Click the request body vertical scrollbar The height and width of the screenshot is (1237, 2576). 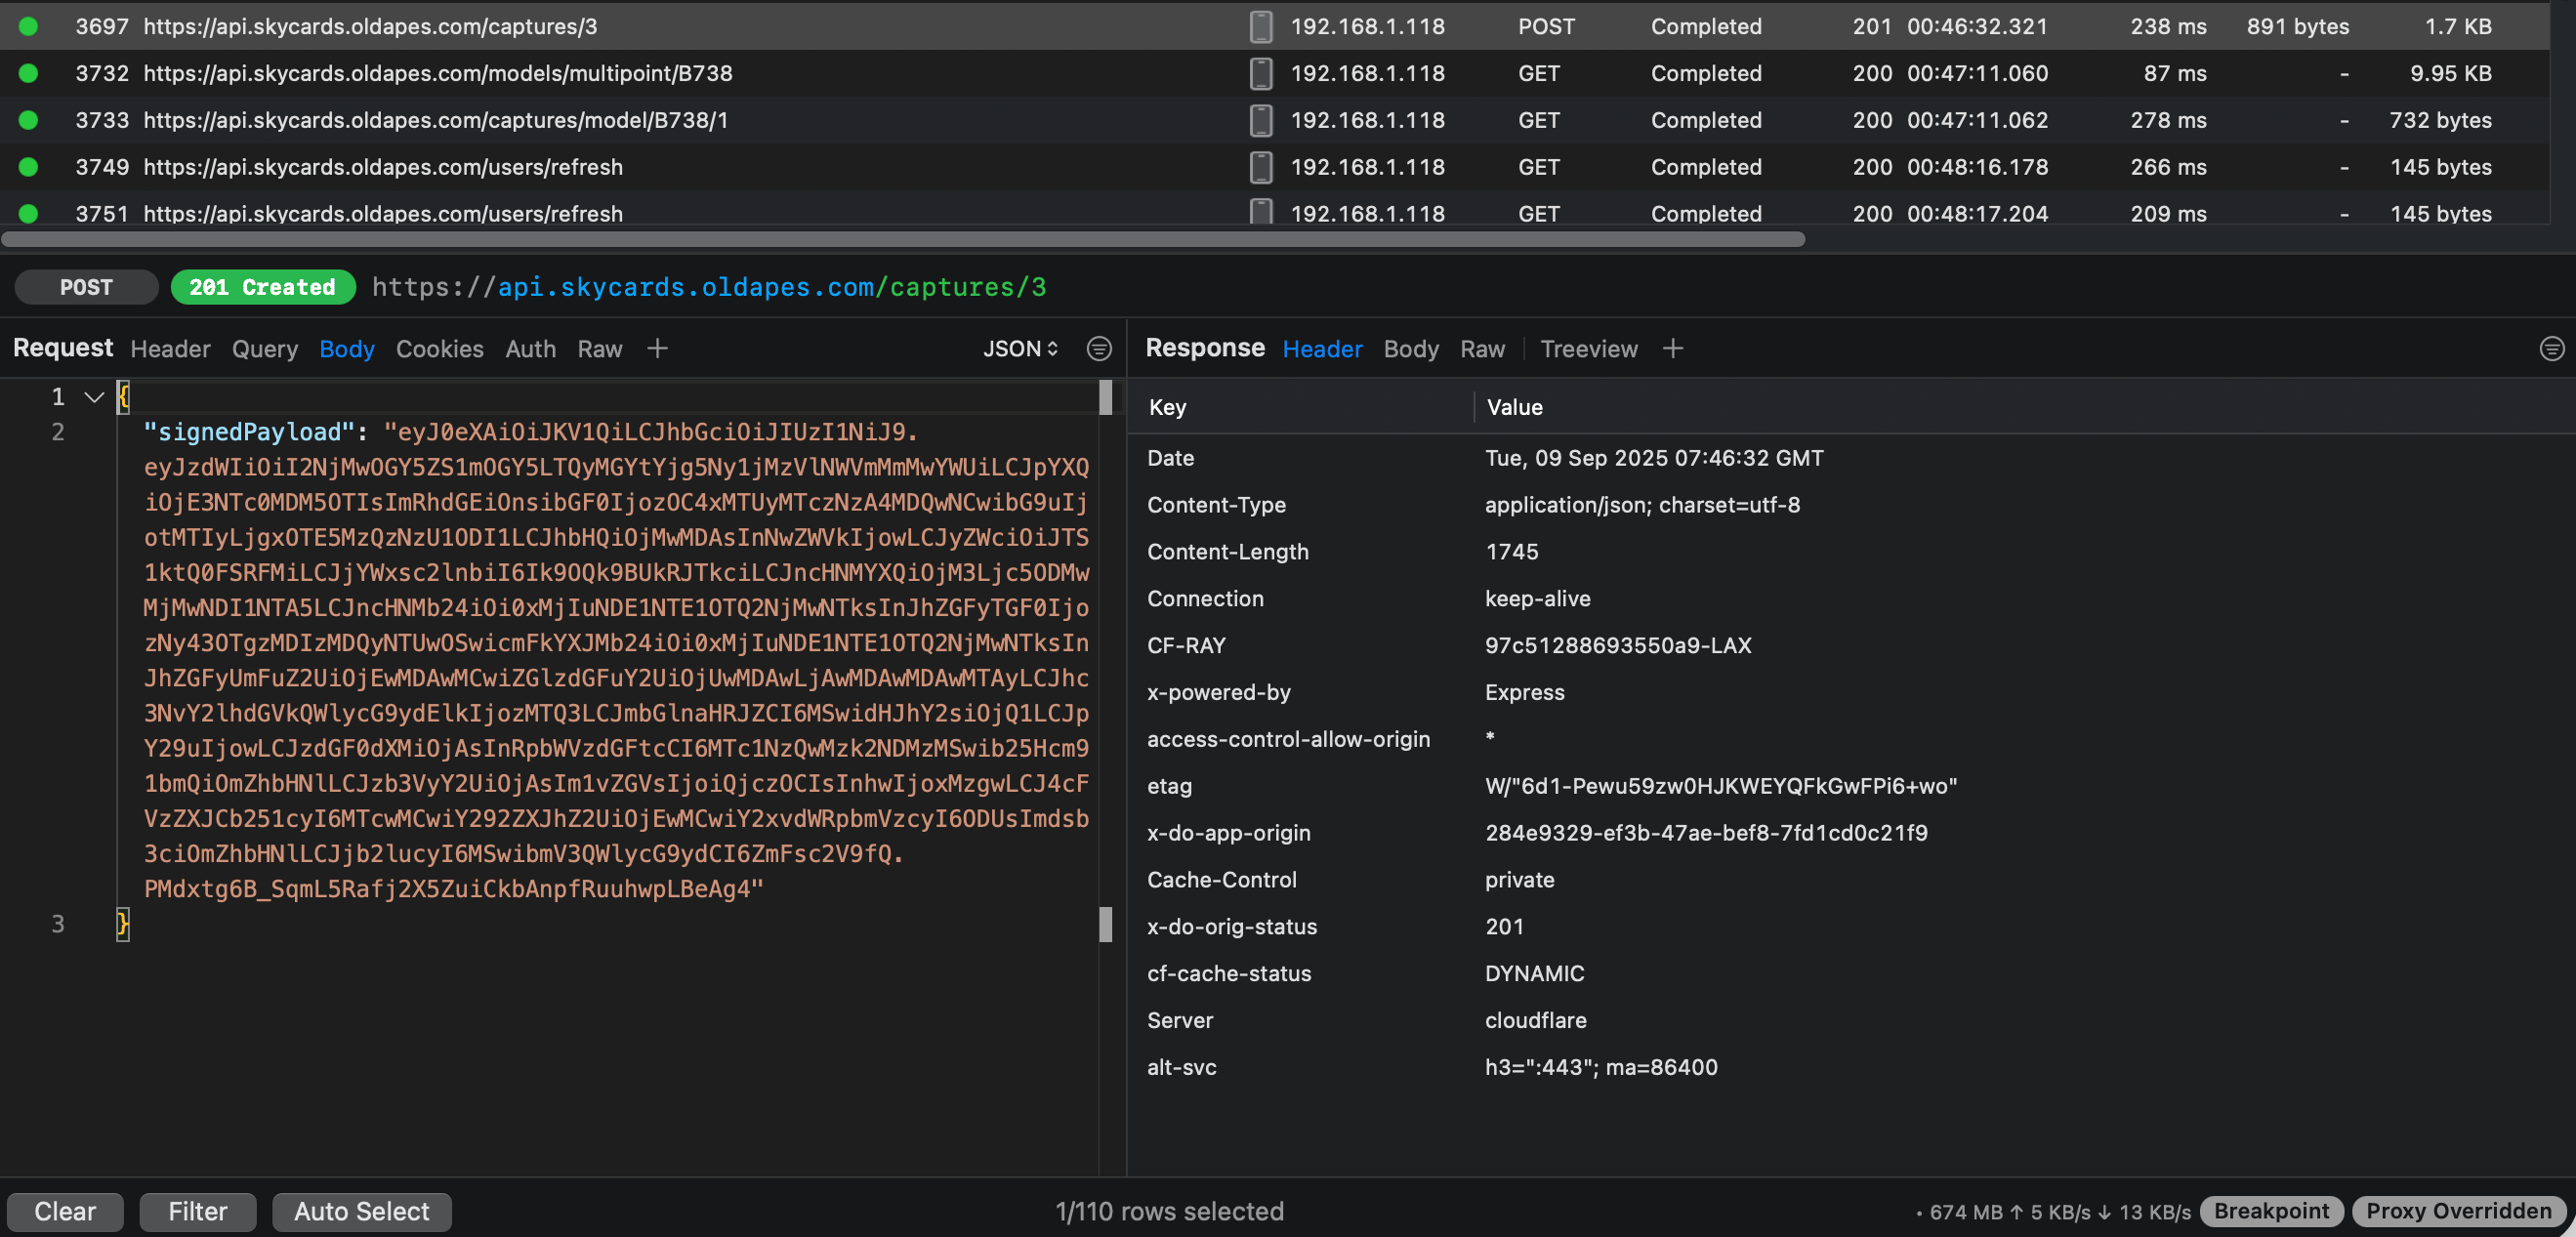1105,397
